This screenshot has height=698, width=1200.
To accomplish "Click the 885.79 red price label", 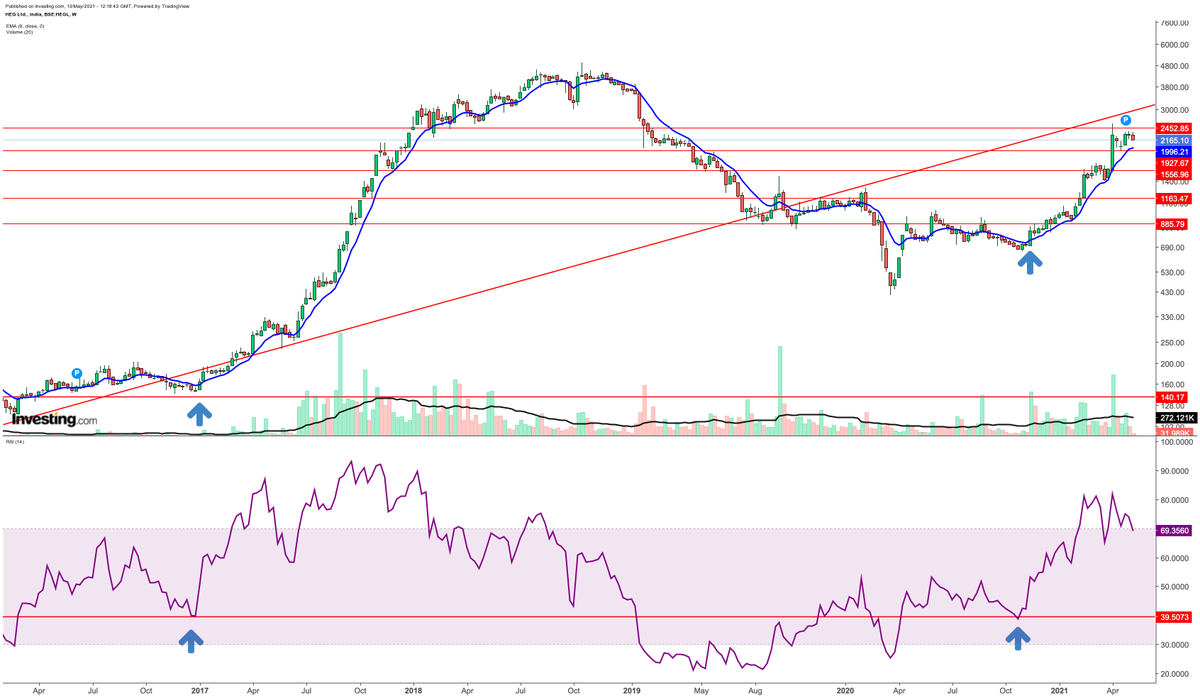I will [x=1173, y=224].
